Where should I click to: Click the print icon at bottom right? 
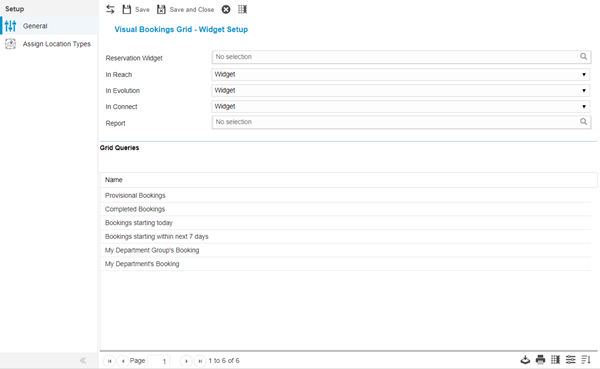pyautogui.click(x=540, y=360)
